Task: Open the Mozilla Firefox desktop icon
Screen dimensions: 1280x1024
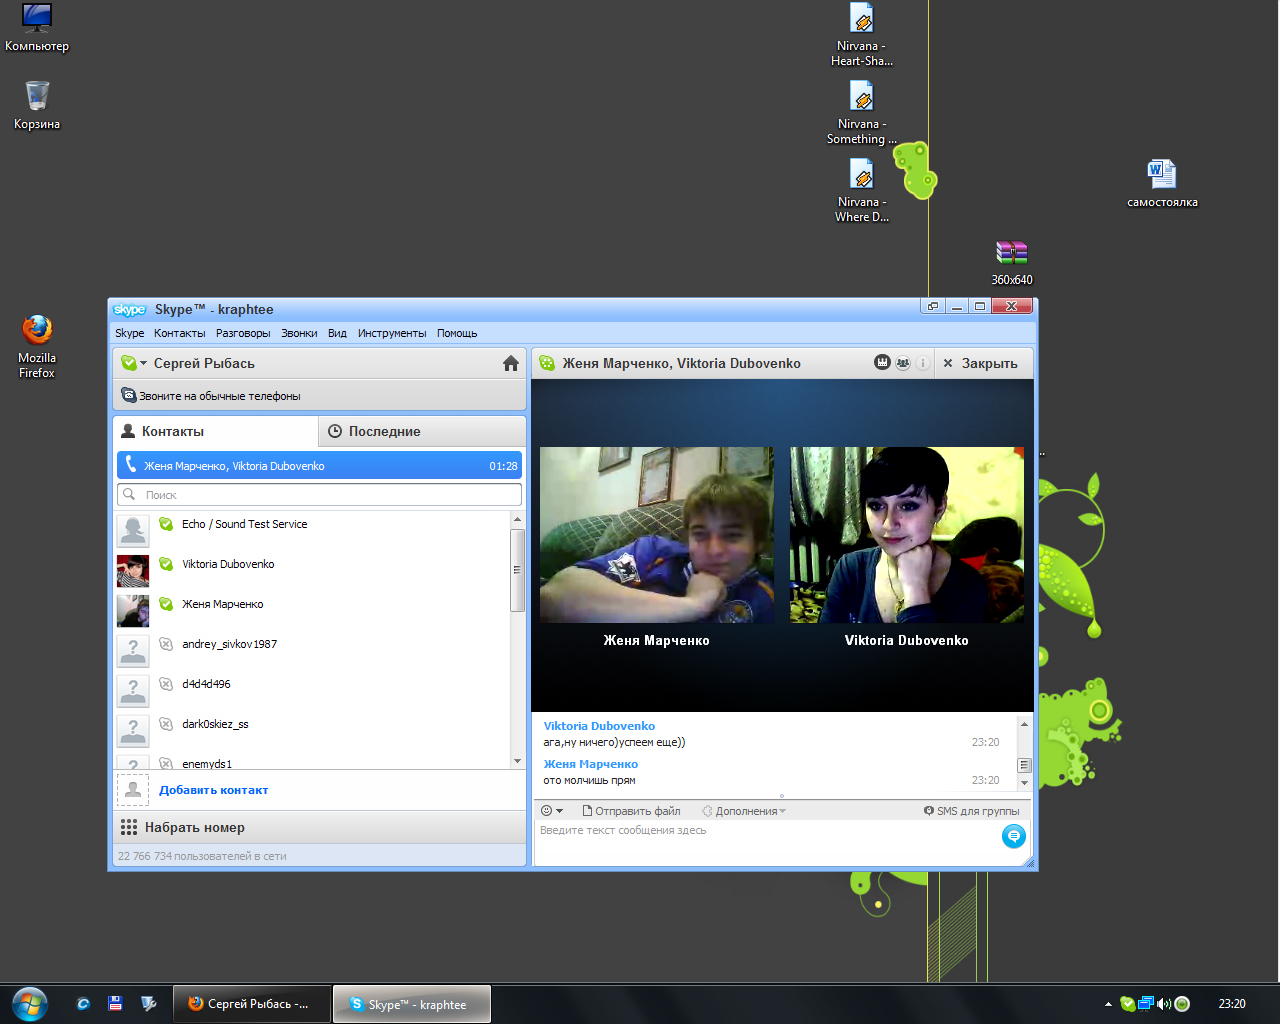Action: point(37,346)
